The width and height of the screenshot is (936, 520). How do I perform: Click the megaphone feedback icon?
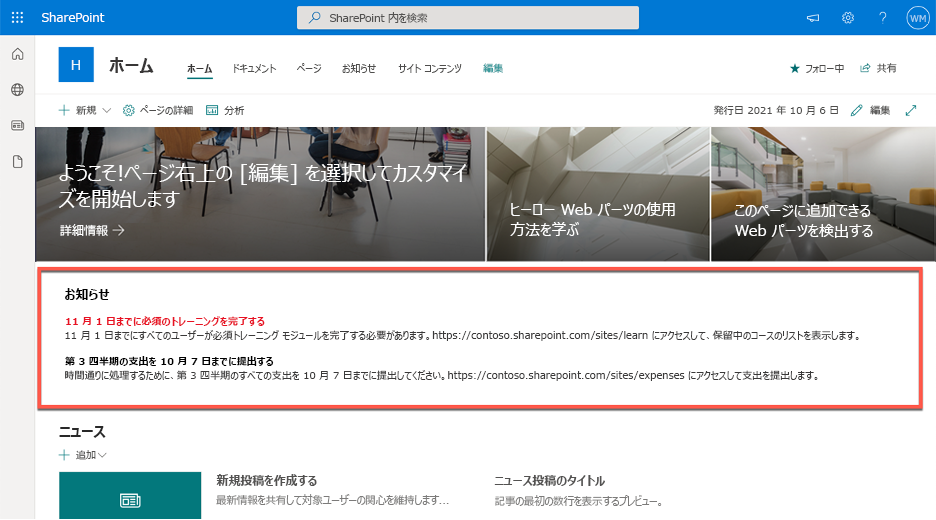click(x=812, y=18)
